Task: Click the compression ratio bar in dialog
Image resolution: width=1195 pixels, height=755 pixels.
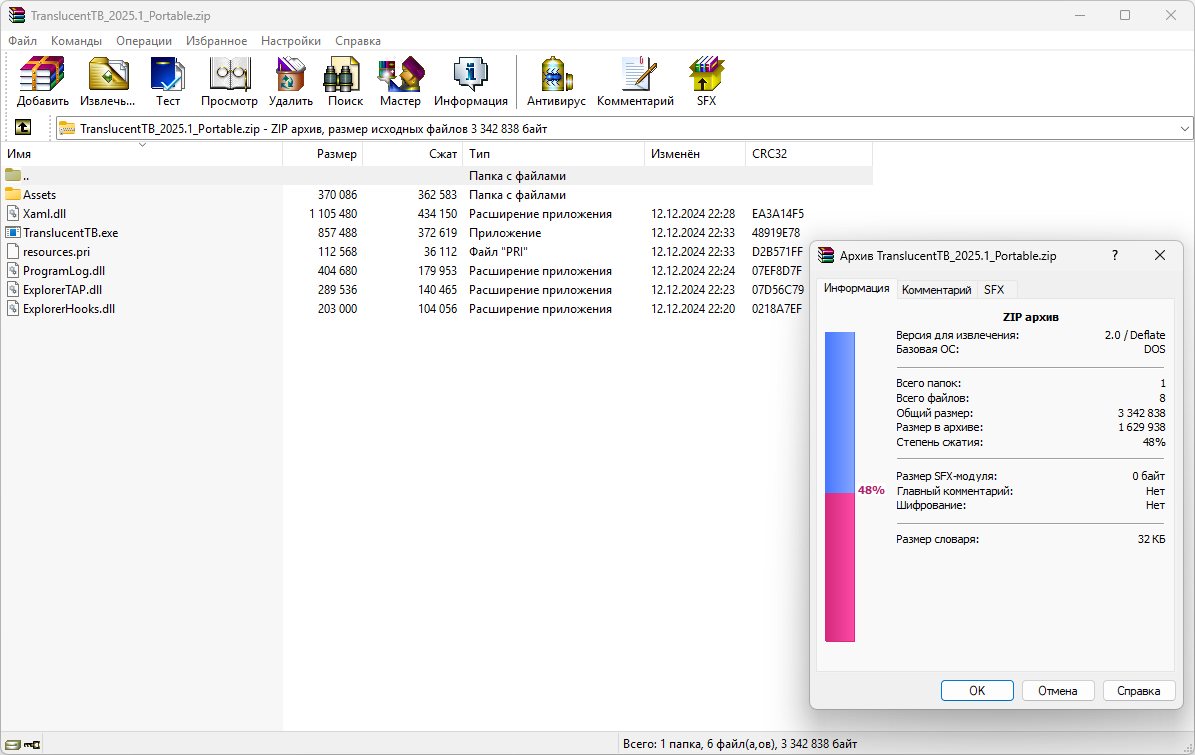Action: pos(840,487)
